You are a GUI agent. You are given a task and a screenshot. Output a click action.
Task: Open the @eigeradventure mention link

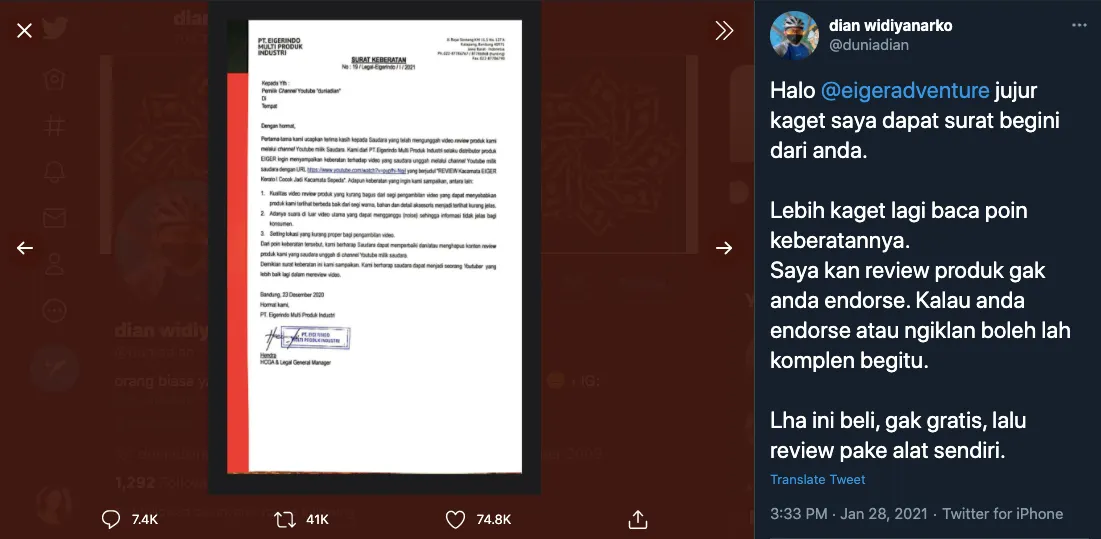pyautogui.click(x=906, y=91)
